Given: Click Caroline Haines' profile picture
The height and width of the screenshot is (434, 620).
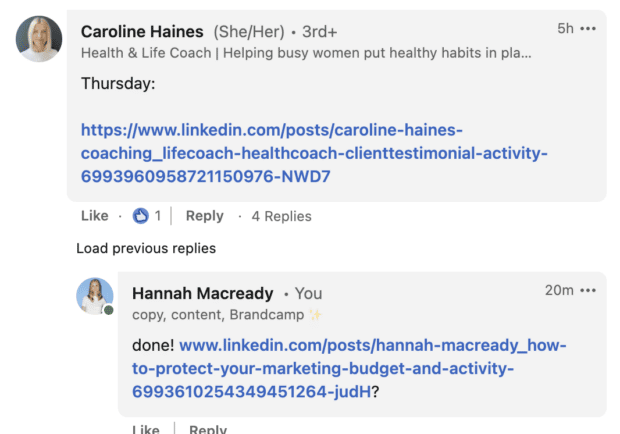Looking at the screenshot, I should (x=39, y=39).
